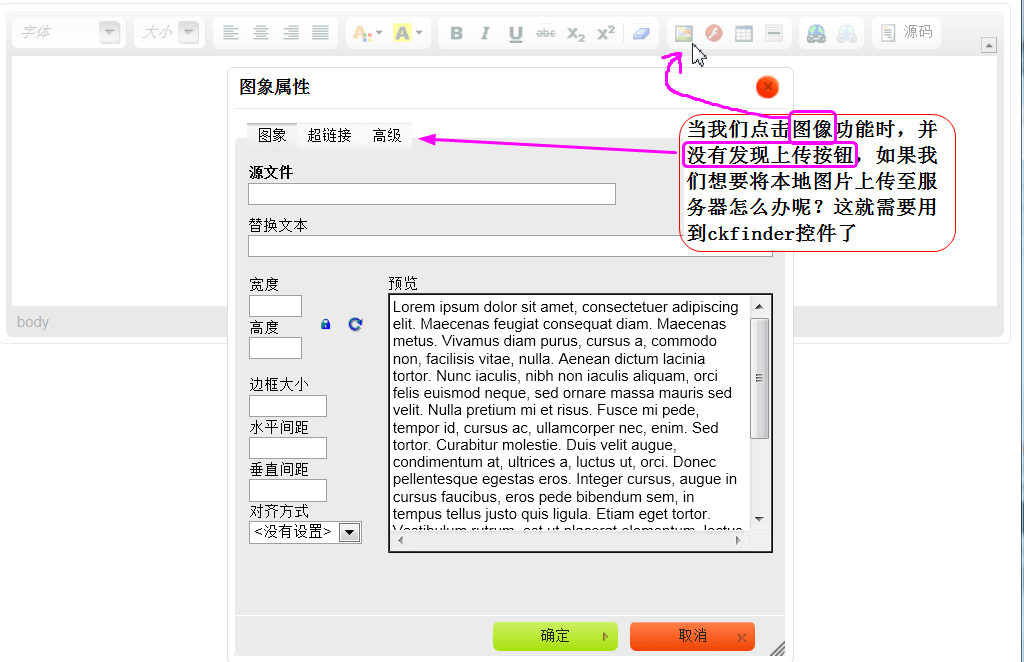This screenshot has height=662, width=1024.
Task: Click the unlink icon
Action: click(846, 33)
